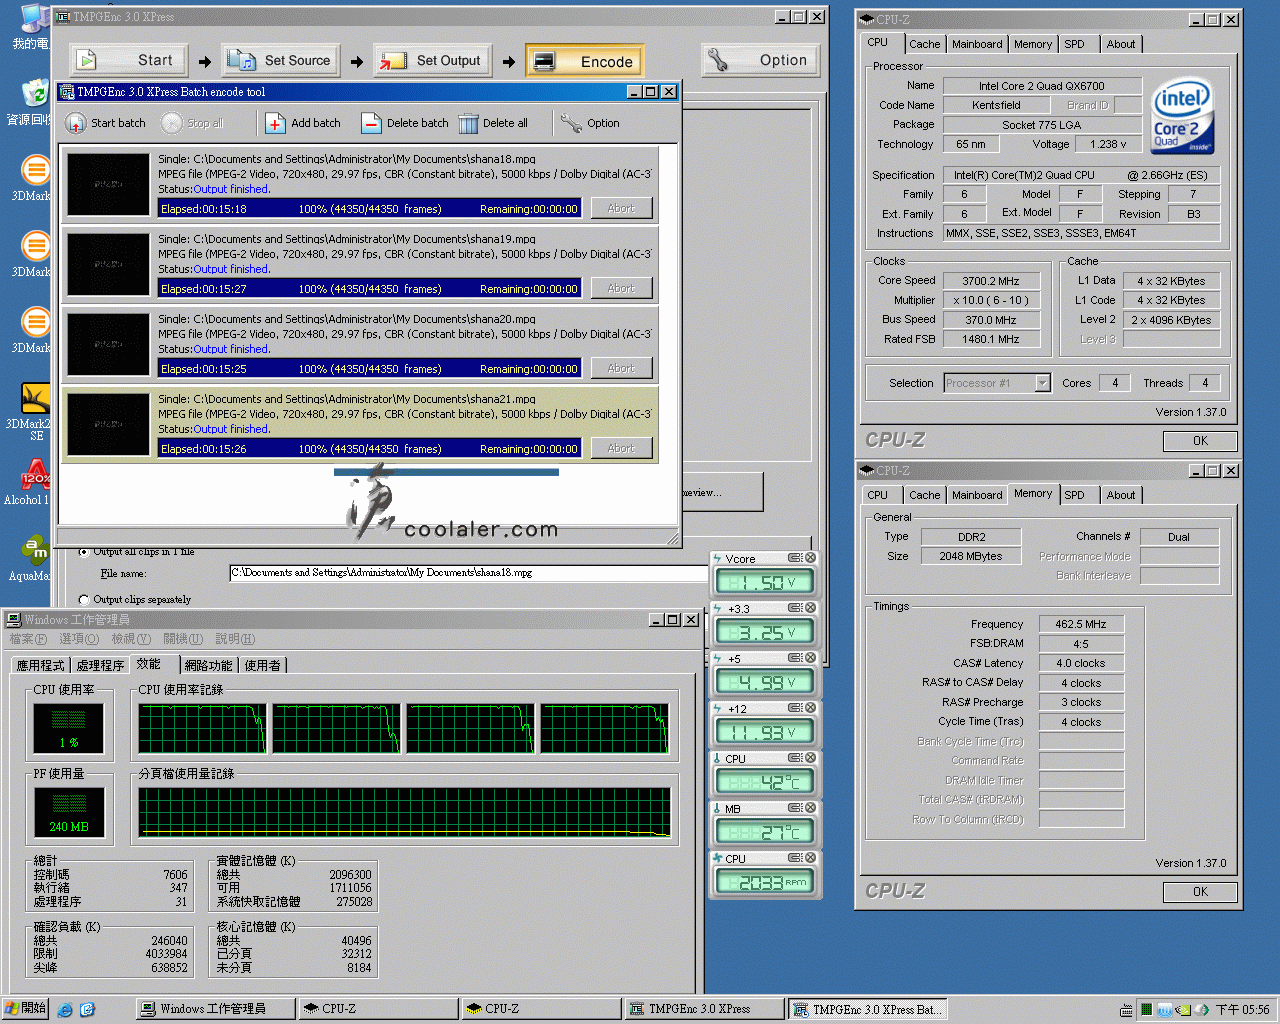Open Option in the batch encode tool toolbar
1280x1024 pixels.
click(x=590, y=123)
